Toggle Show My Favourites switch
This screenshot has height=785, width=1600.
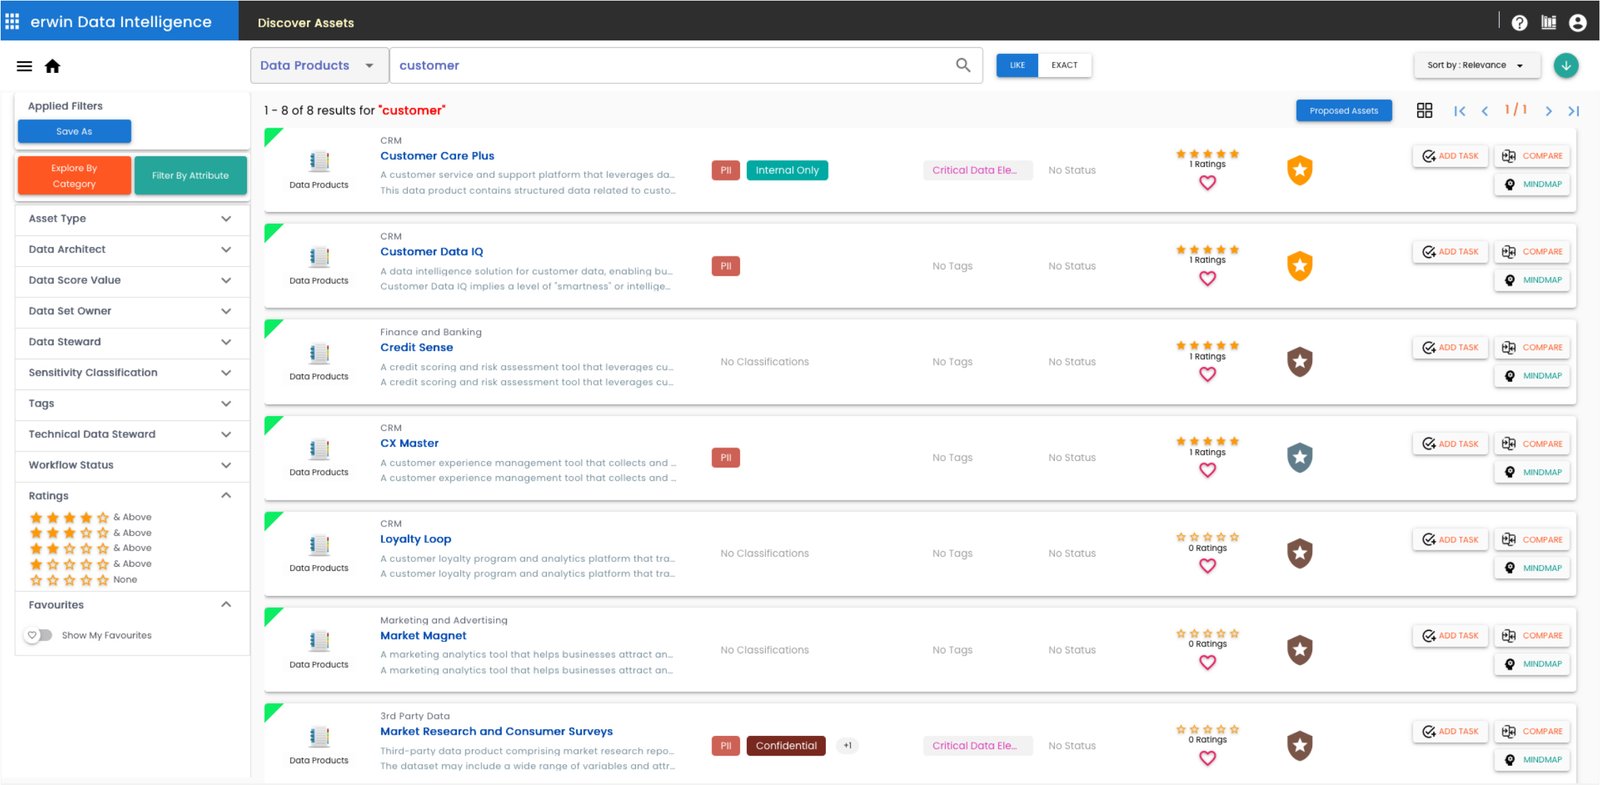pyautogui.click(x=38, y=635)
